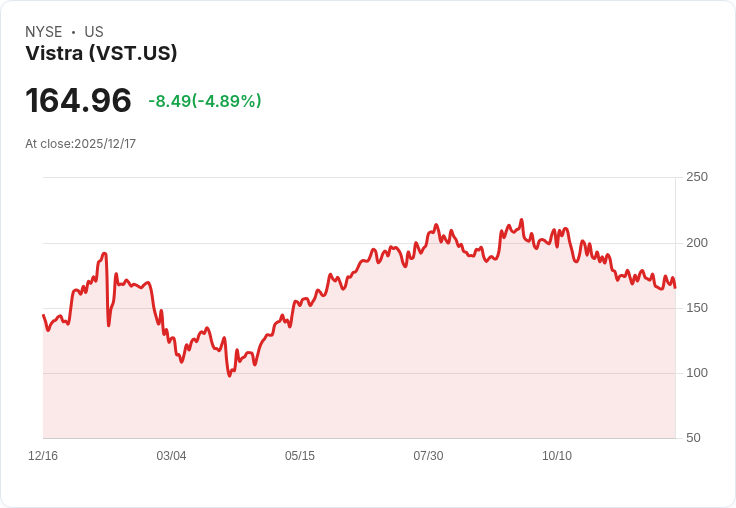Select the 05/15 date on x-axis
This screenshot has height=508, width=736.
(300, 456)
